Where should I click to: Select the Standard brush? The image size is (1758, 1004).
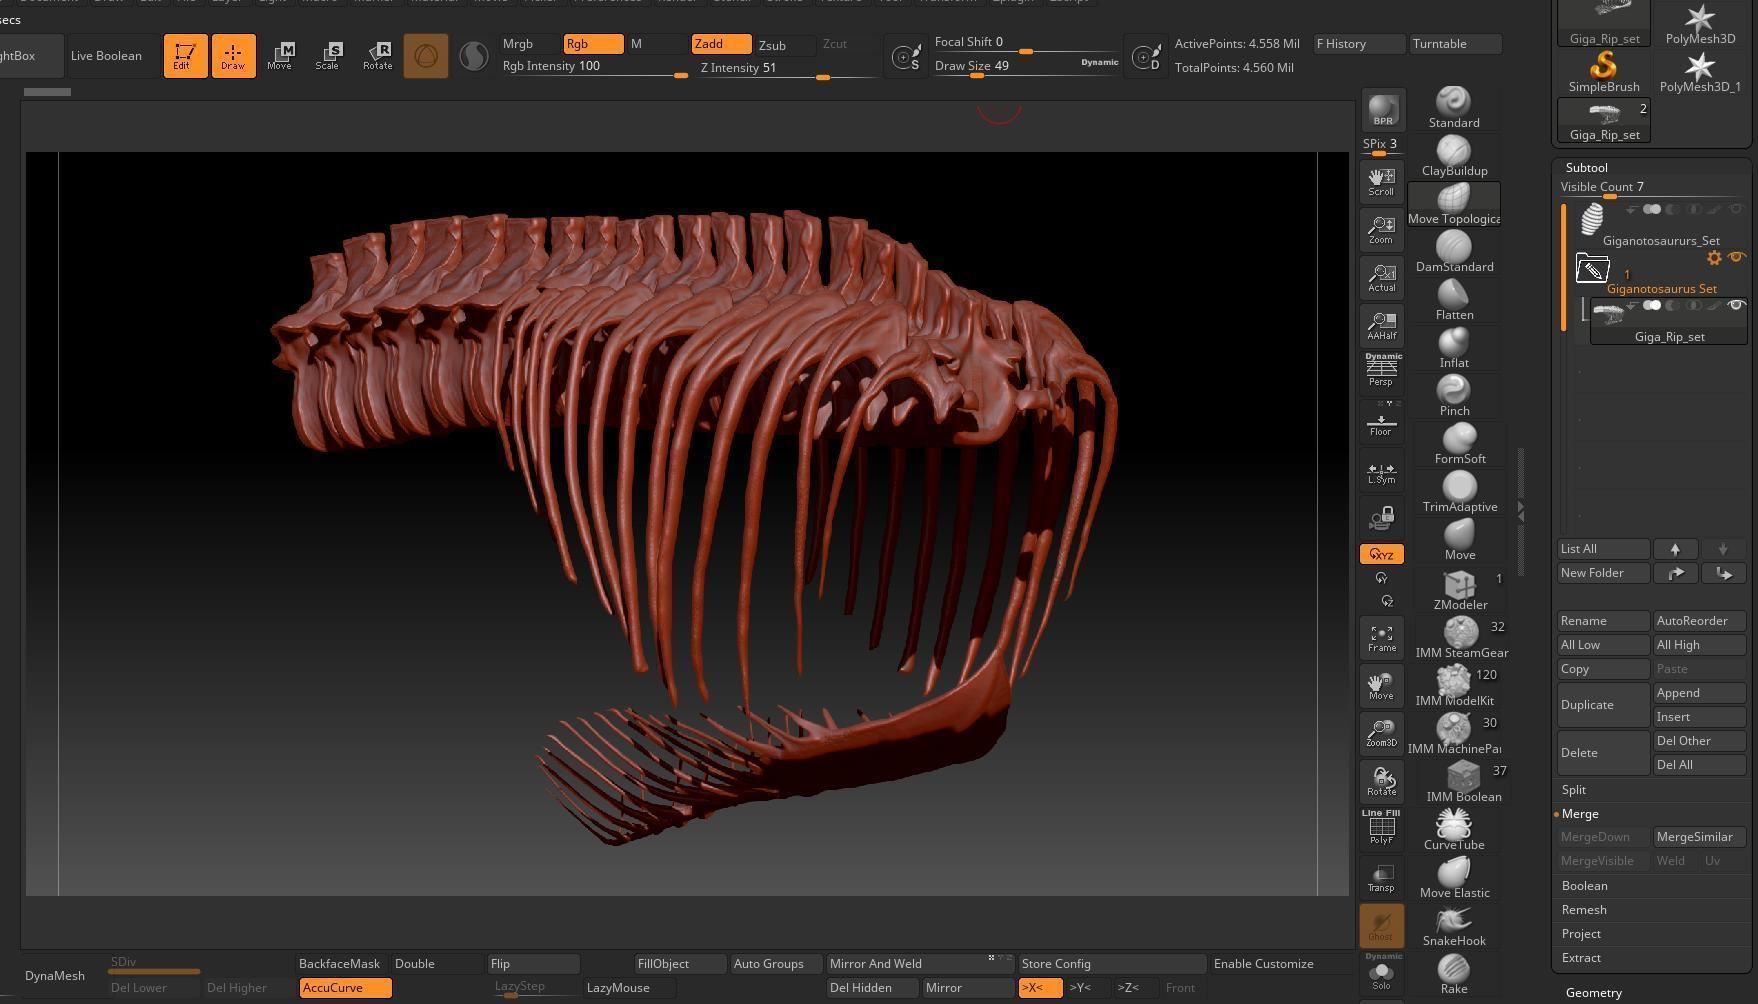point(1453,107)
